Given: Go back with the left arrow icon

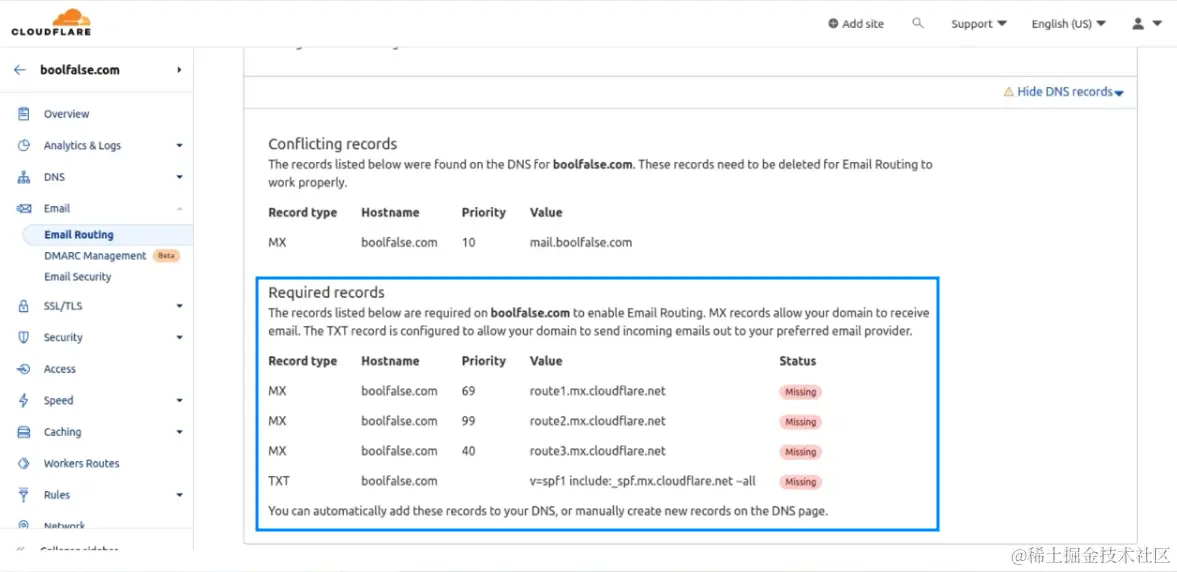Looking at the screenshot, I should [20, 70].
